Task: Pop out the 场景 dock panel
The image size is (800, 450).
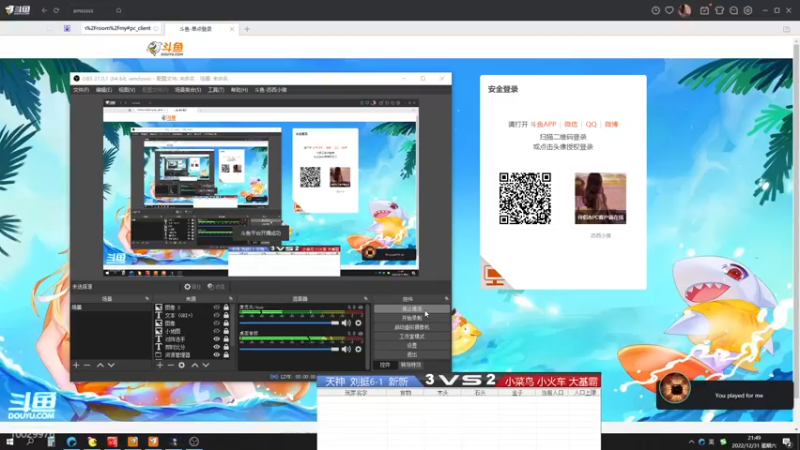Action: point(147,298)
